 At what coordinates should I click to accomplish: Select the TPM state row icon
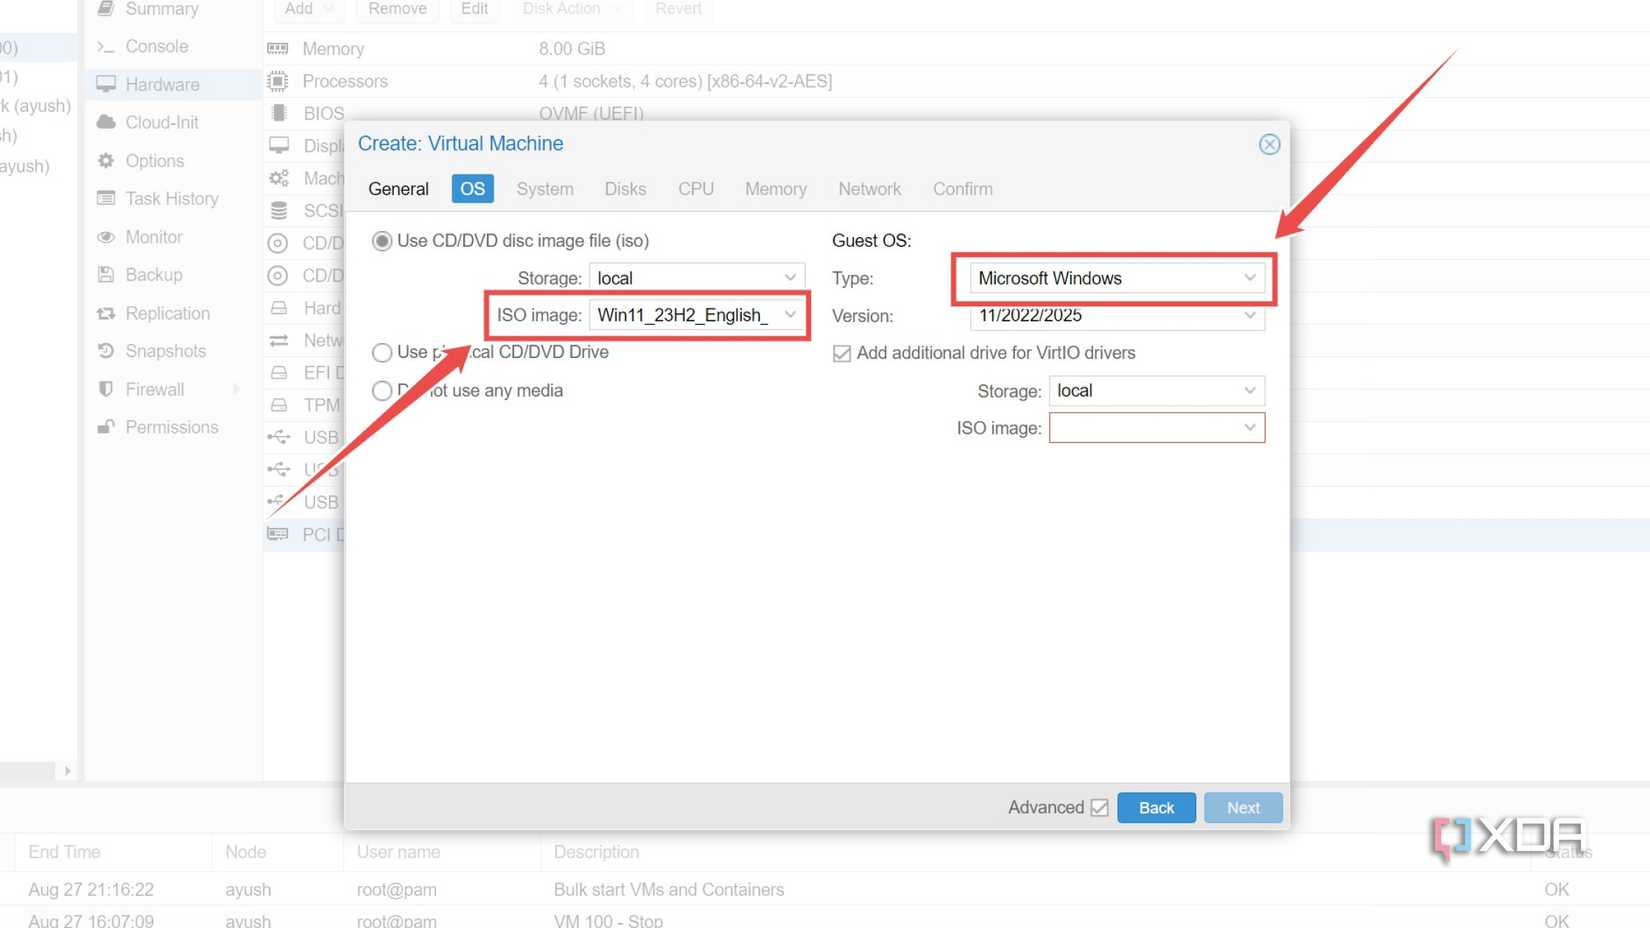[279, 405]
